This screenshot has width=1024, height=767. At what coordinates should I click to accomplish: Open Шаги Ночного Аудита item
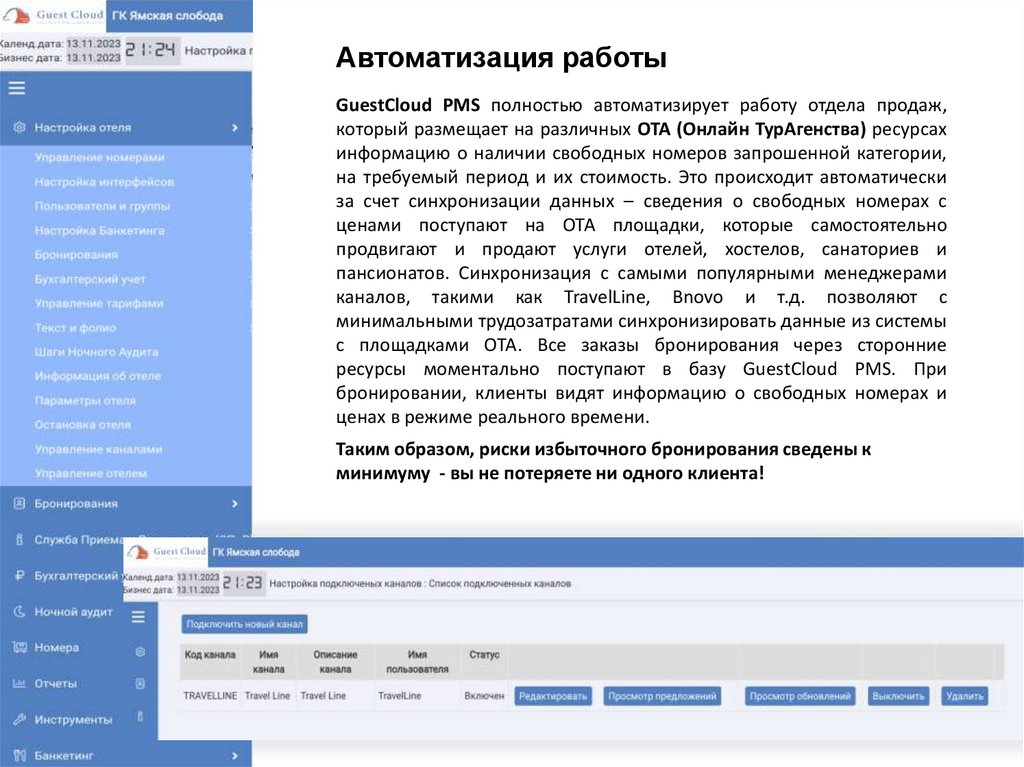coord(97,351)
